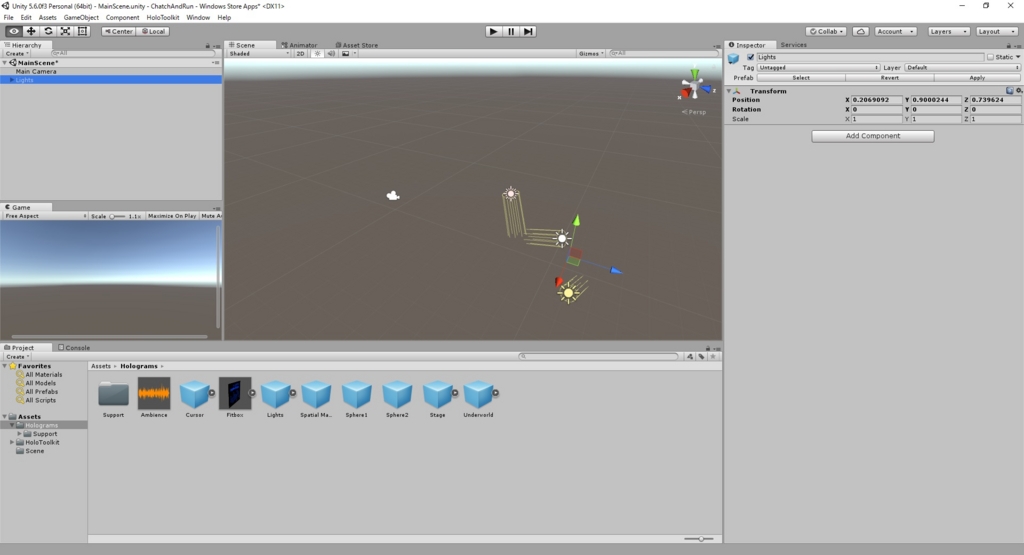Click search by type icon in Project
Image resolution: width=1024 pixels, height=555 pixels.
[690, 357]
